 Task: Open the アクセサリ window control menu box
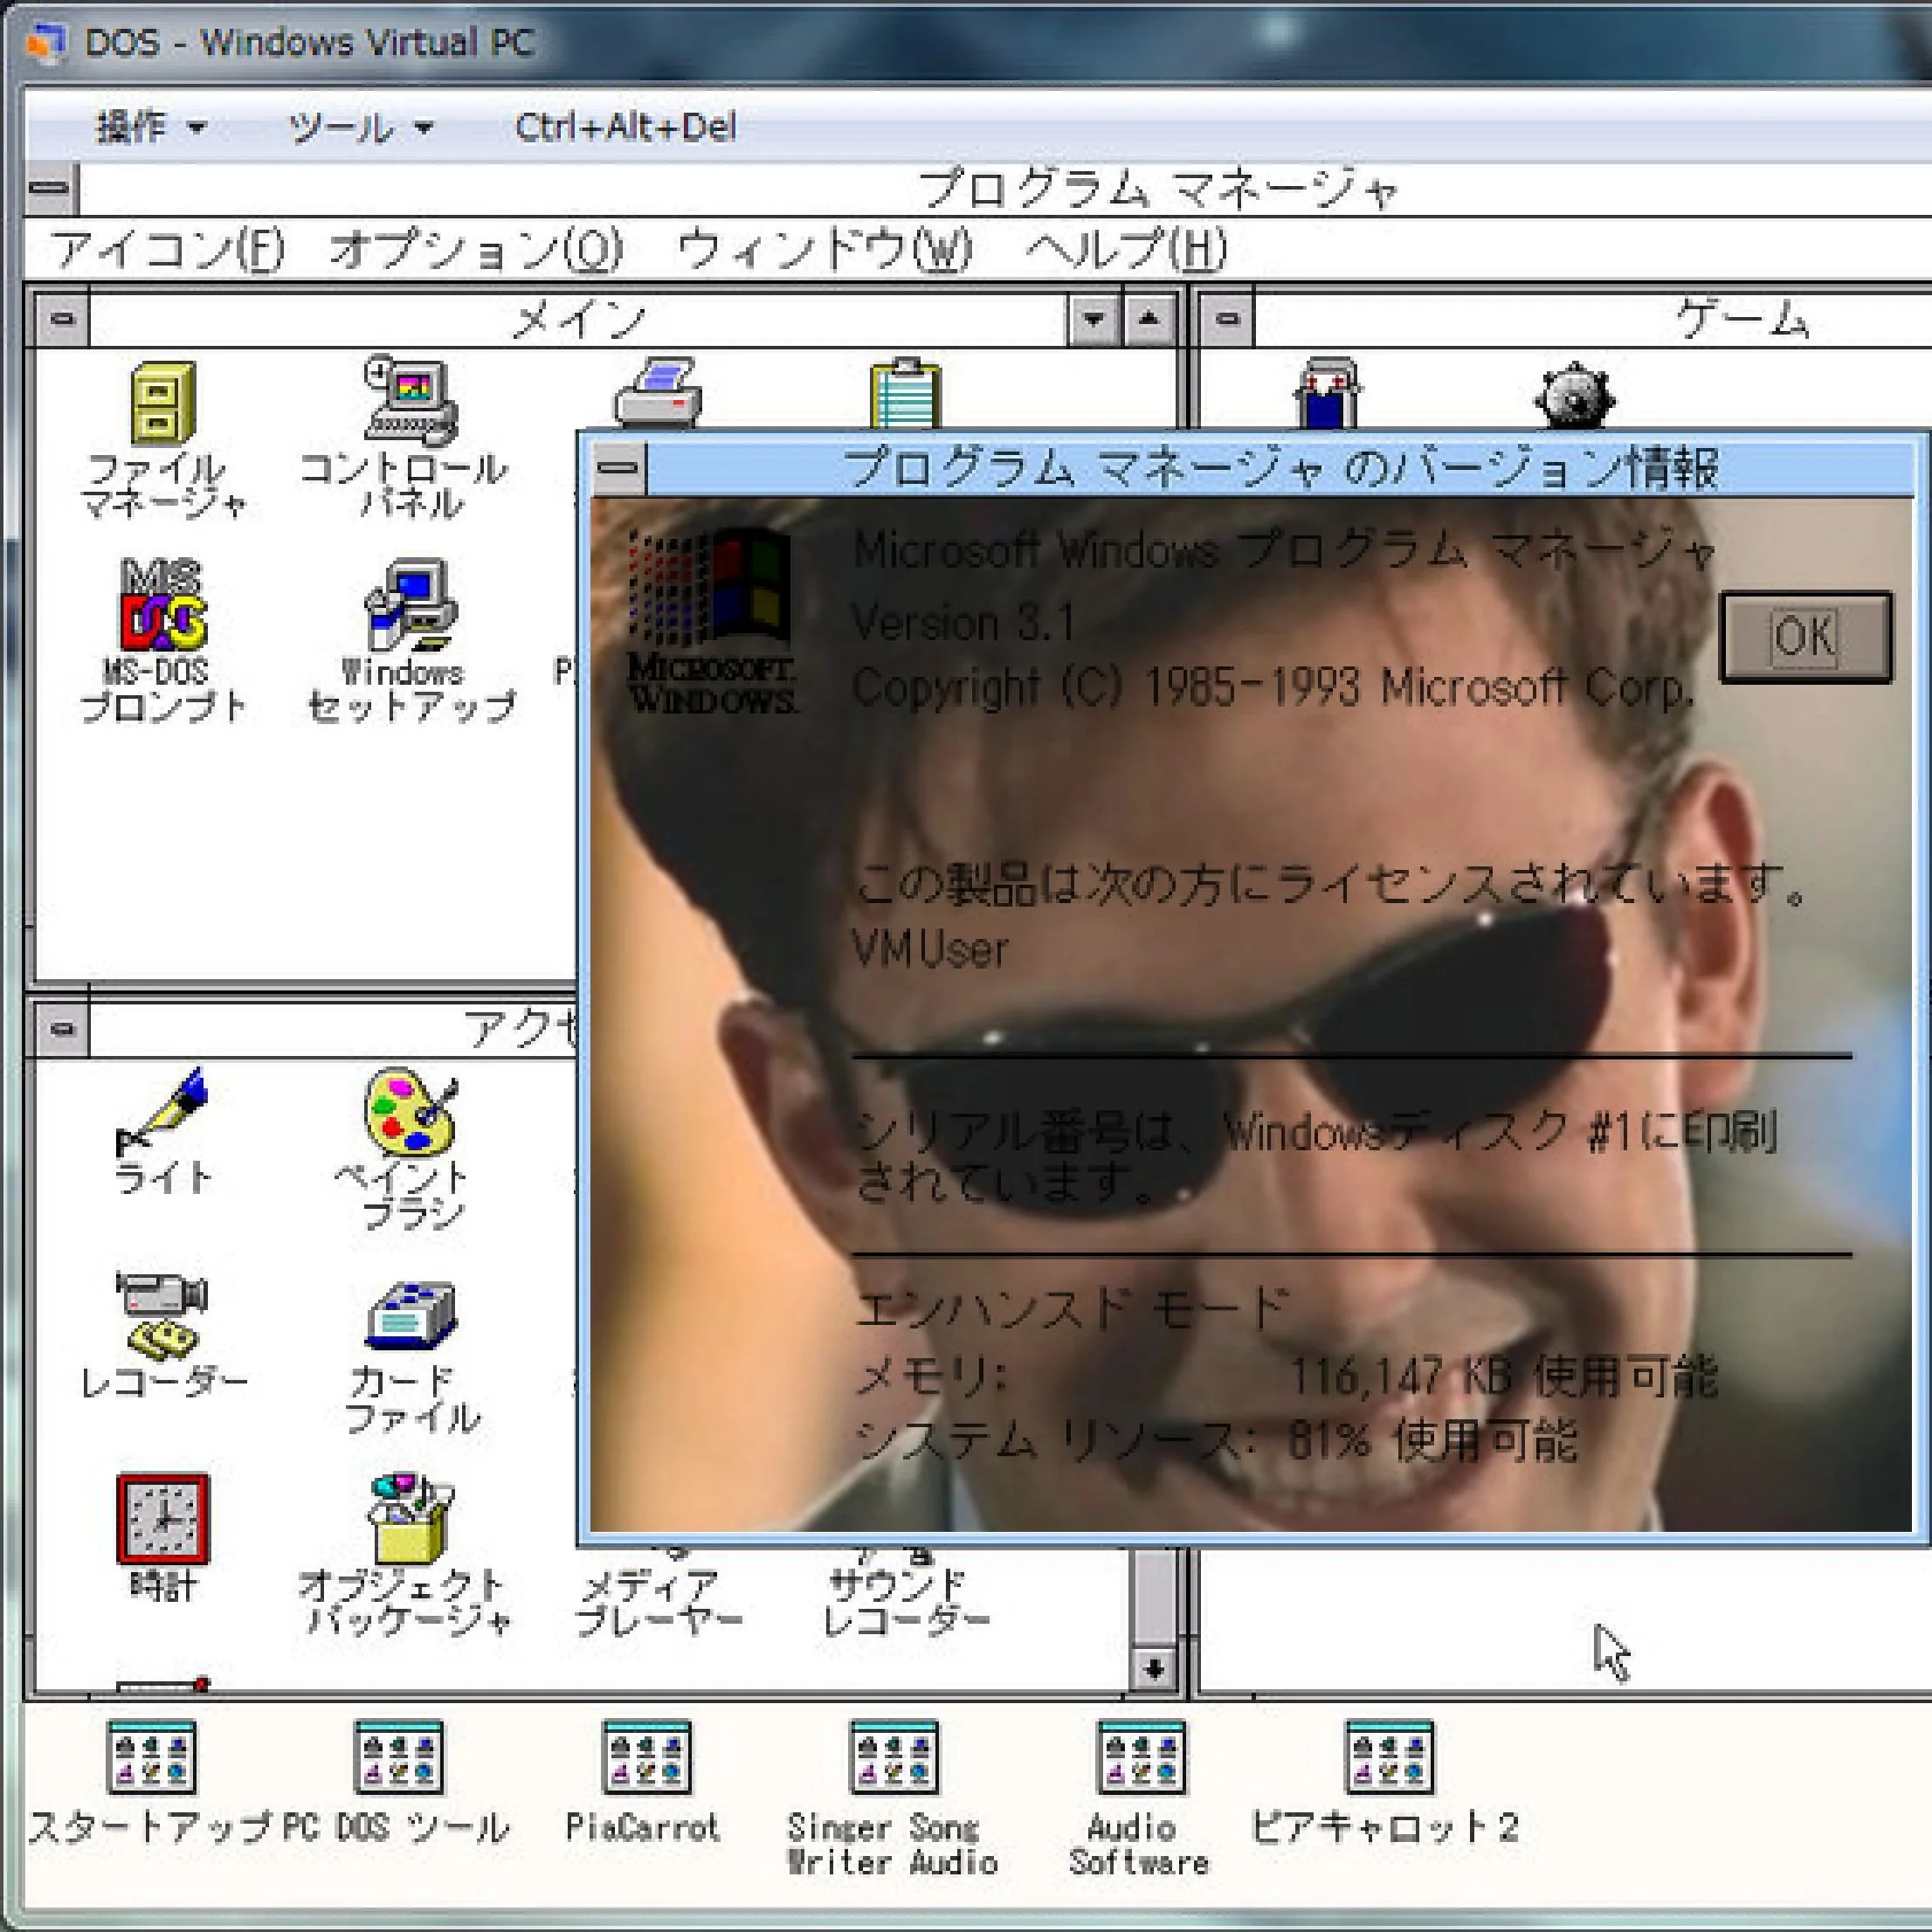coord(63,1028)
